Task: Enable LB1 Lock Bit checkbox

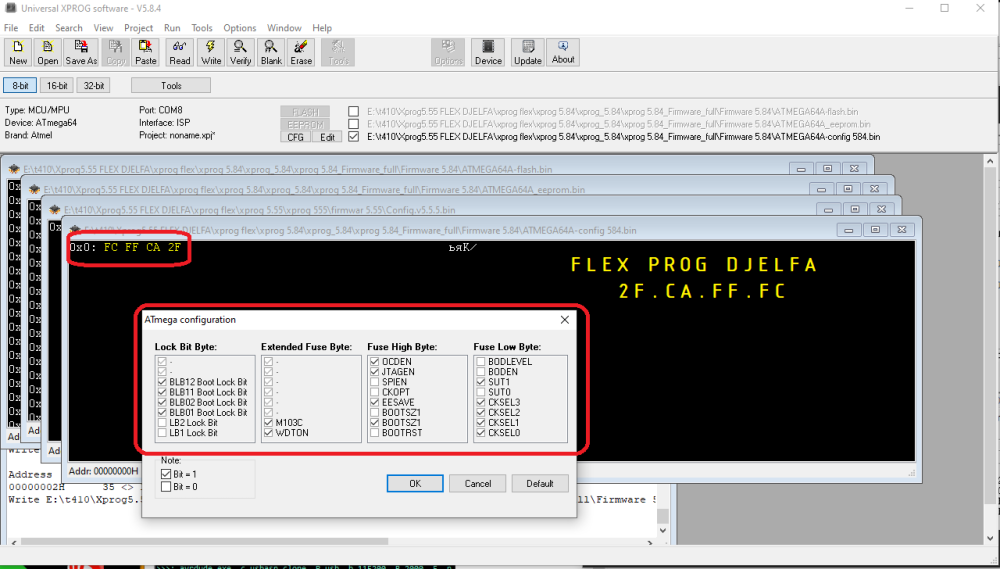Action: [162, 433]
